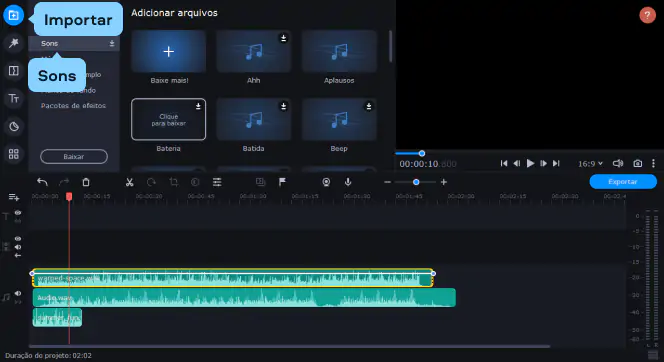Select the Beep sound thumbnail
Viewport: 664px width, 362px height.
(x=339, y=119)
